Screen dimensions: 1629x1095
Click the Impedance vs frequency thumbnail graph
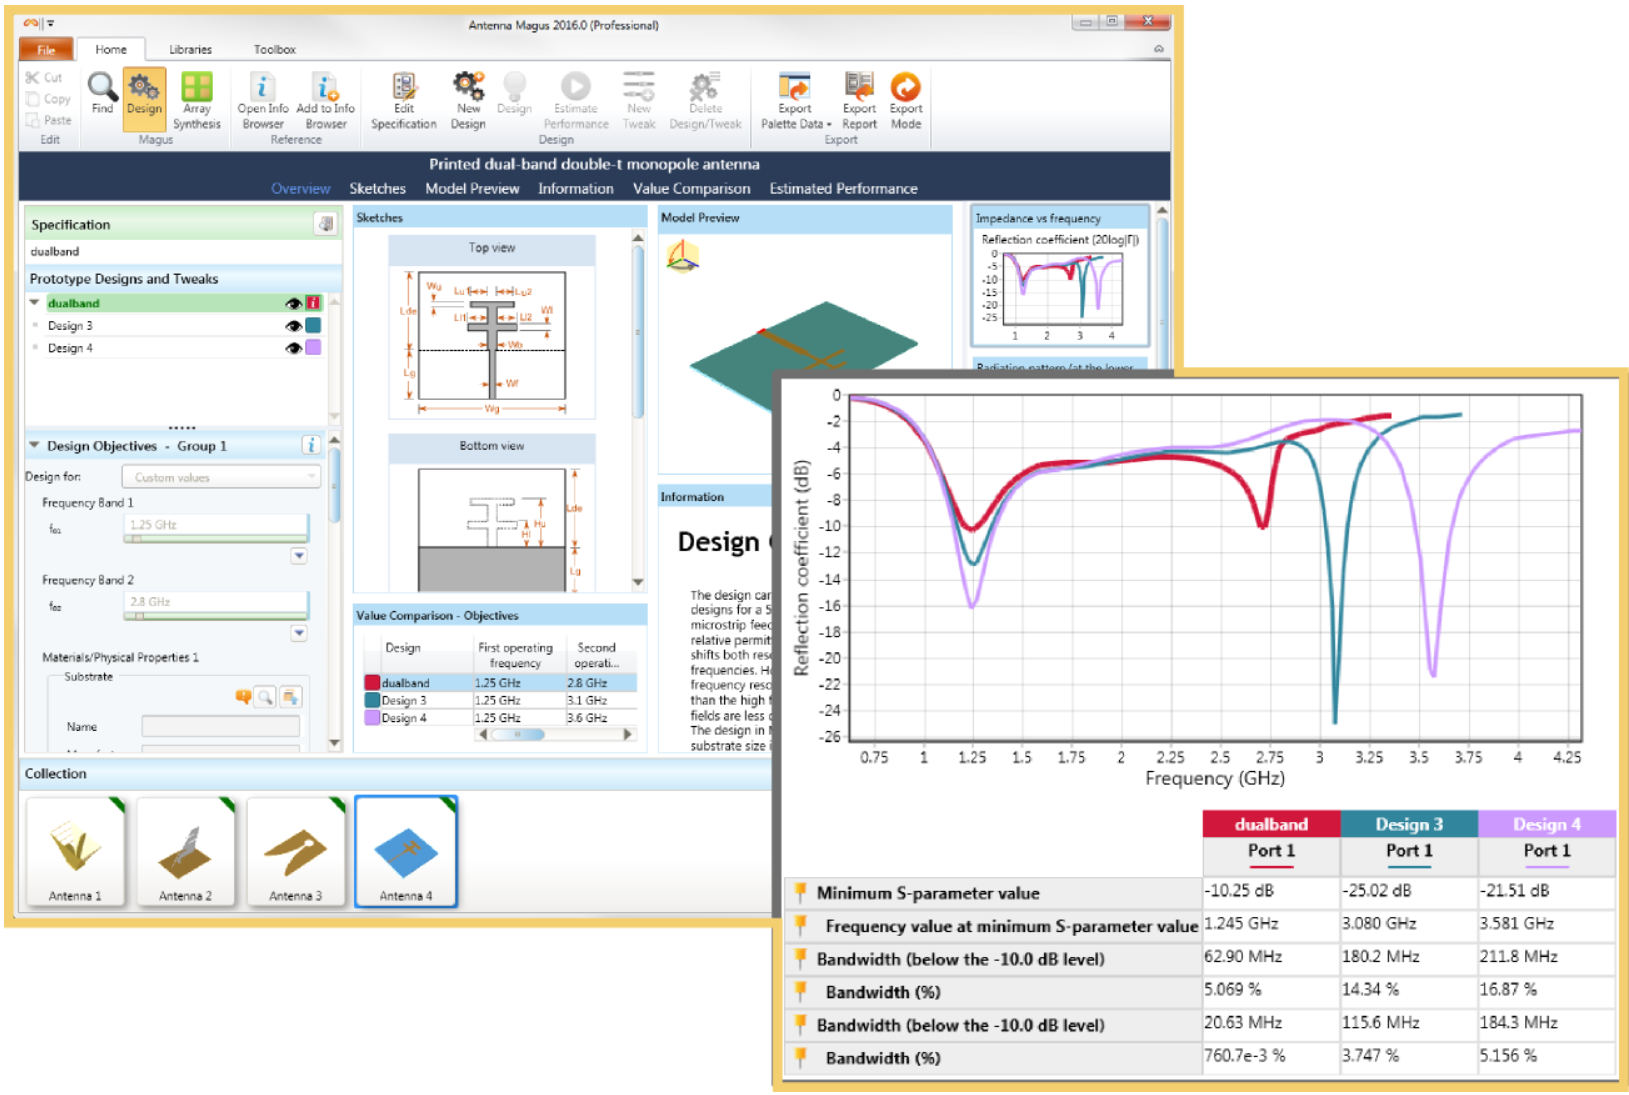click(x=1060, y=287)
